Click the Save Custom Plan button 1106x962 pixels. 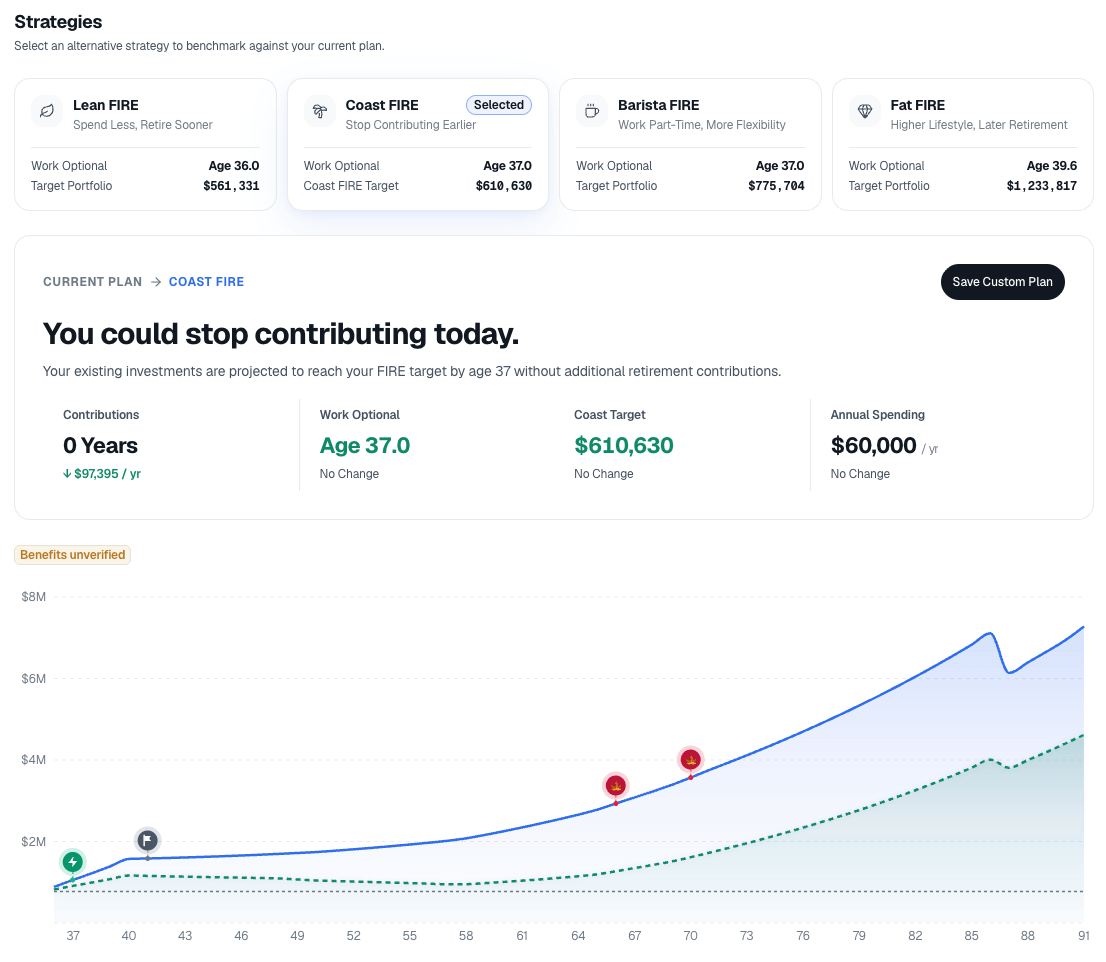tap(1002, 282)
